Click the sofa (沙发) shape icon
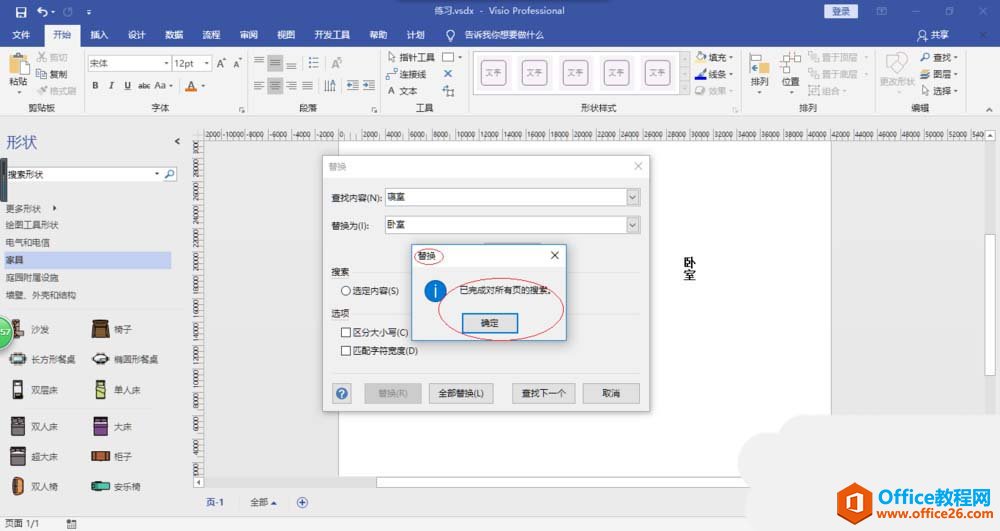1000x531 pixels. [18, 329]
